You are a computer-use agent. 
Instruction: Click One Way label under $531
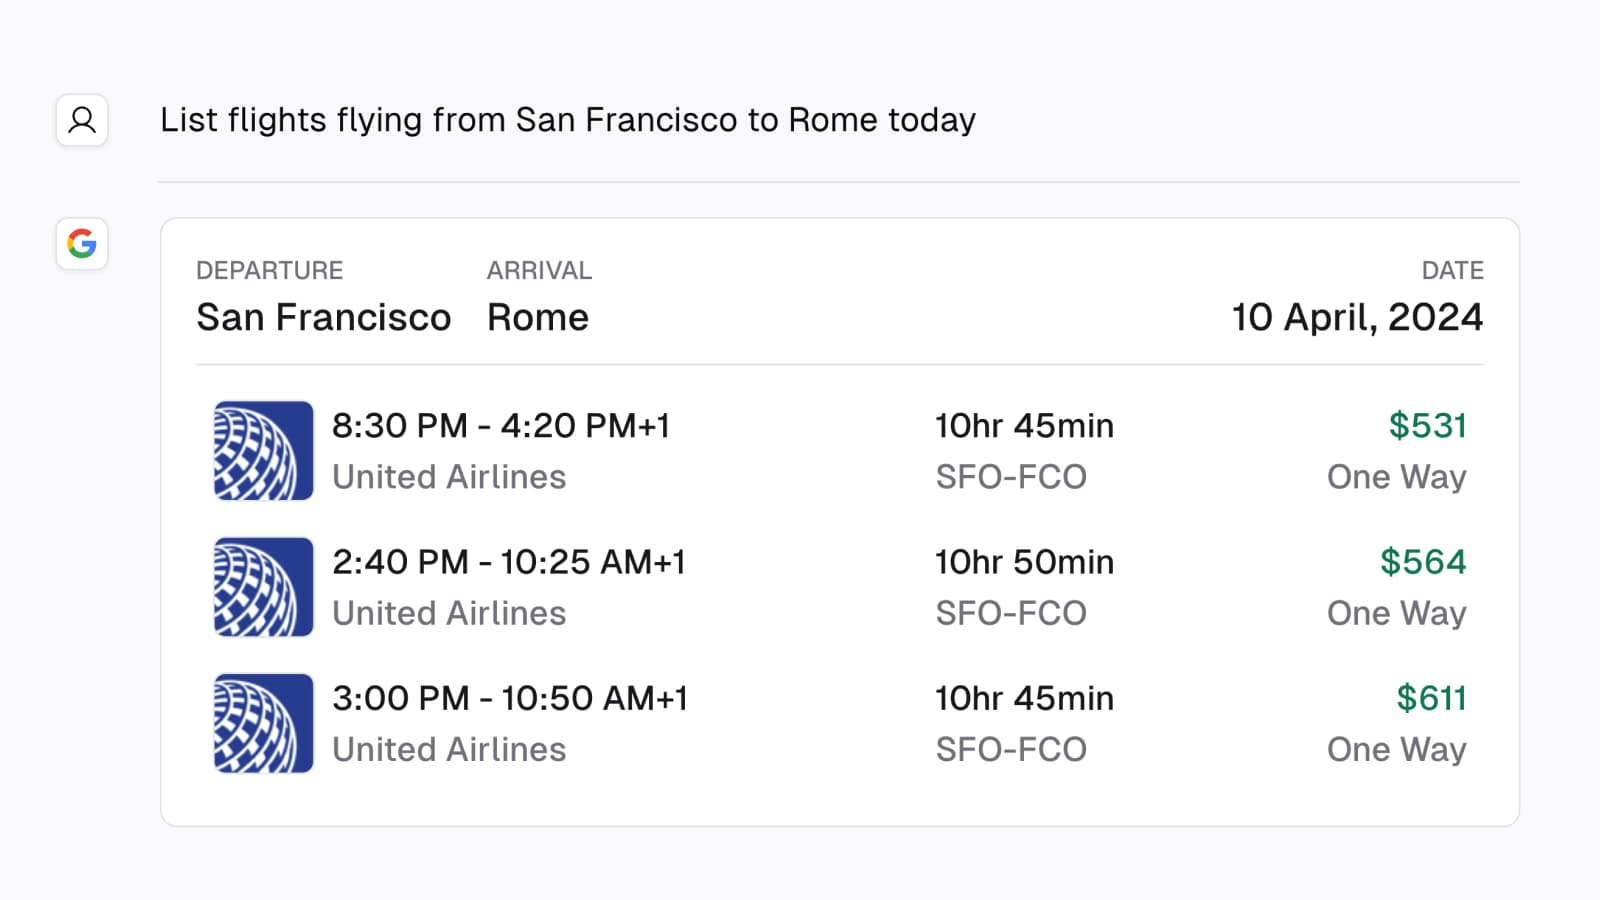point(1396,477)
